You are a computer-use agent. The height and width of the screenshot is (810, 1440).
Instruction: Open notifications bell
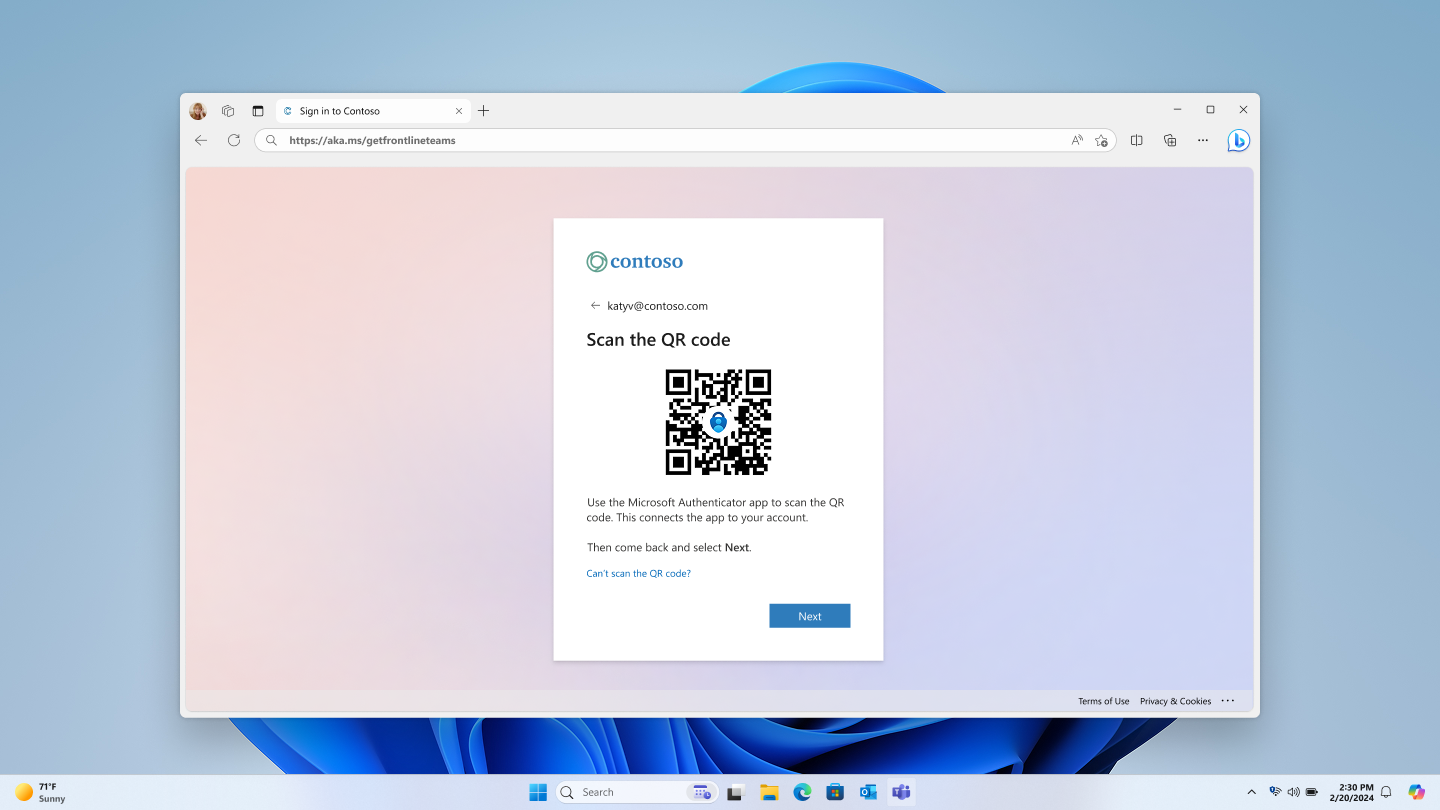click(x=1386, y=792)
